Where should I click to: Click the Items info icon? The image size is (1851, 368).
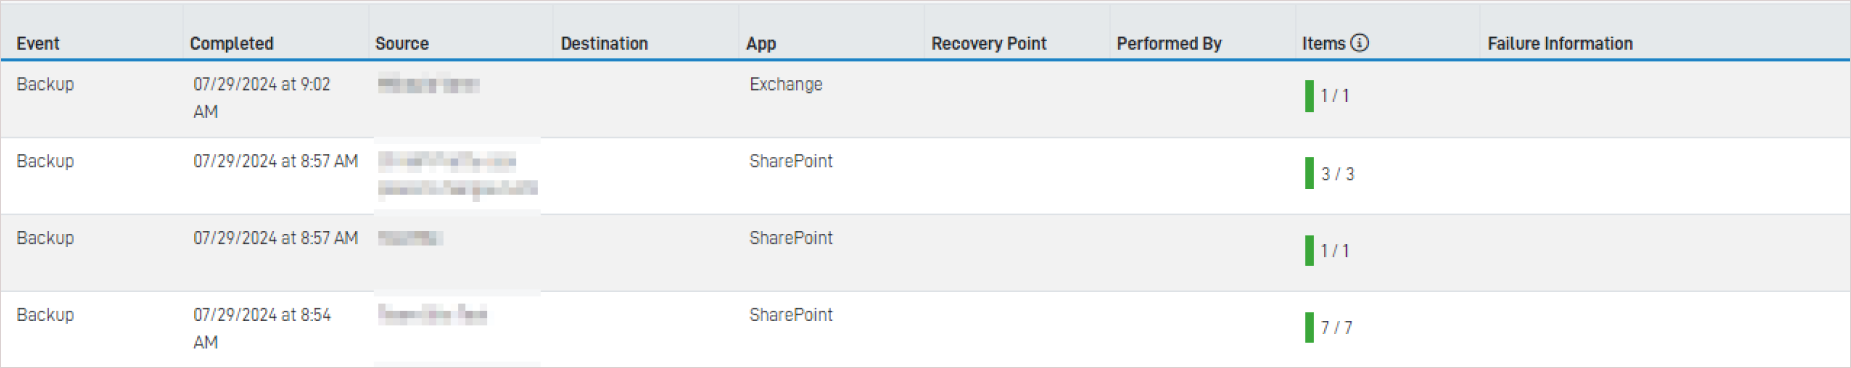tap(1359, 43)
